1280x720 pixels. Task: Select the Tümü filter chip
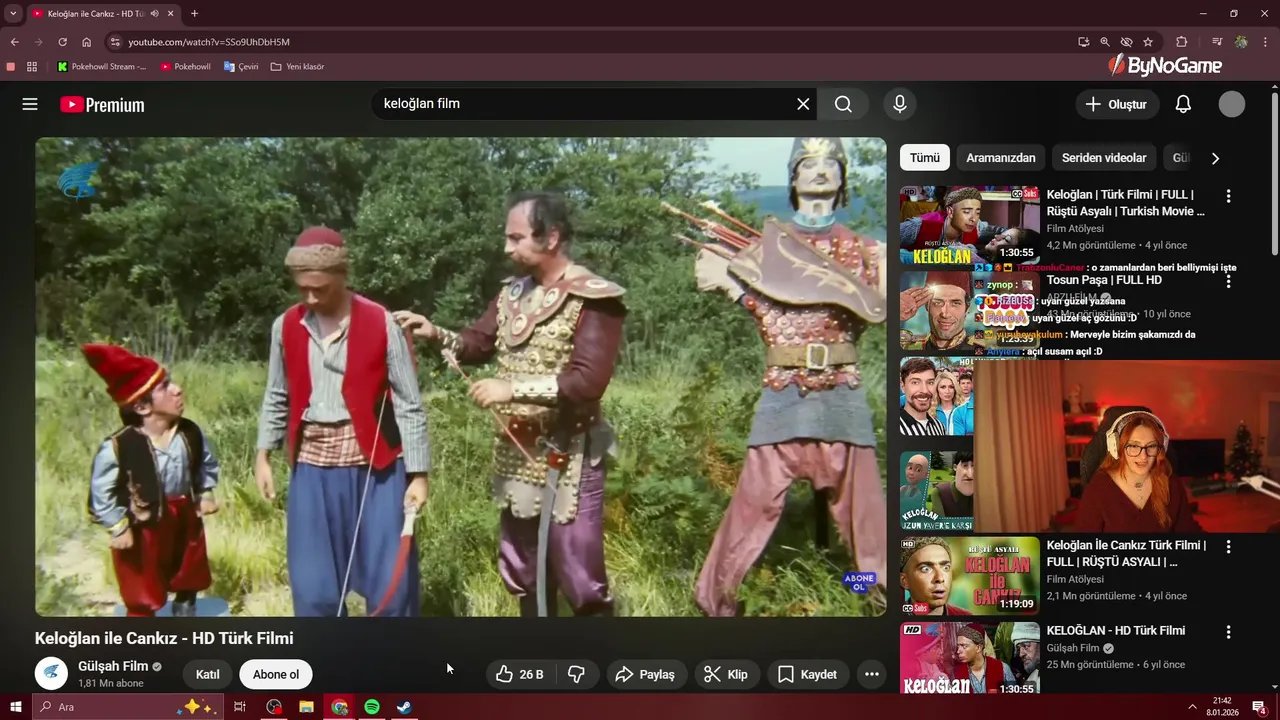924,158
